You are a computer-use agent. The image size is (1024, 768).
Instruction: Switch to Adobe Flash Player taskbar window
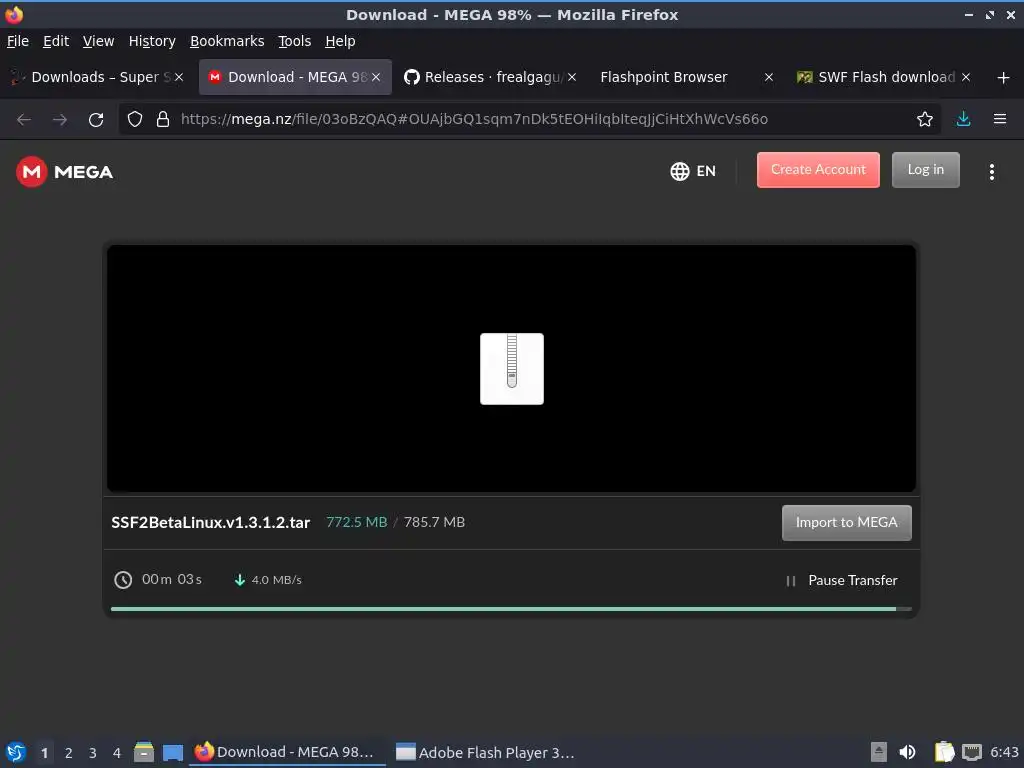(487, 752)
